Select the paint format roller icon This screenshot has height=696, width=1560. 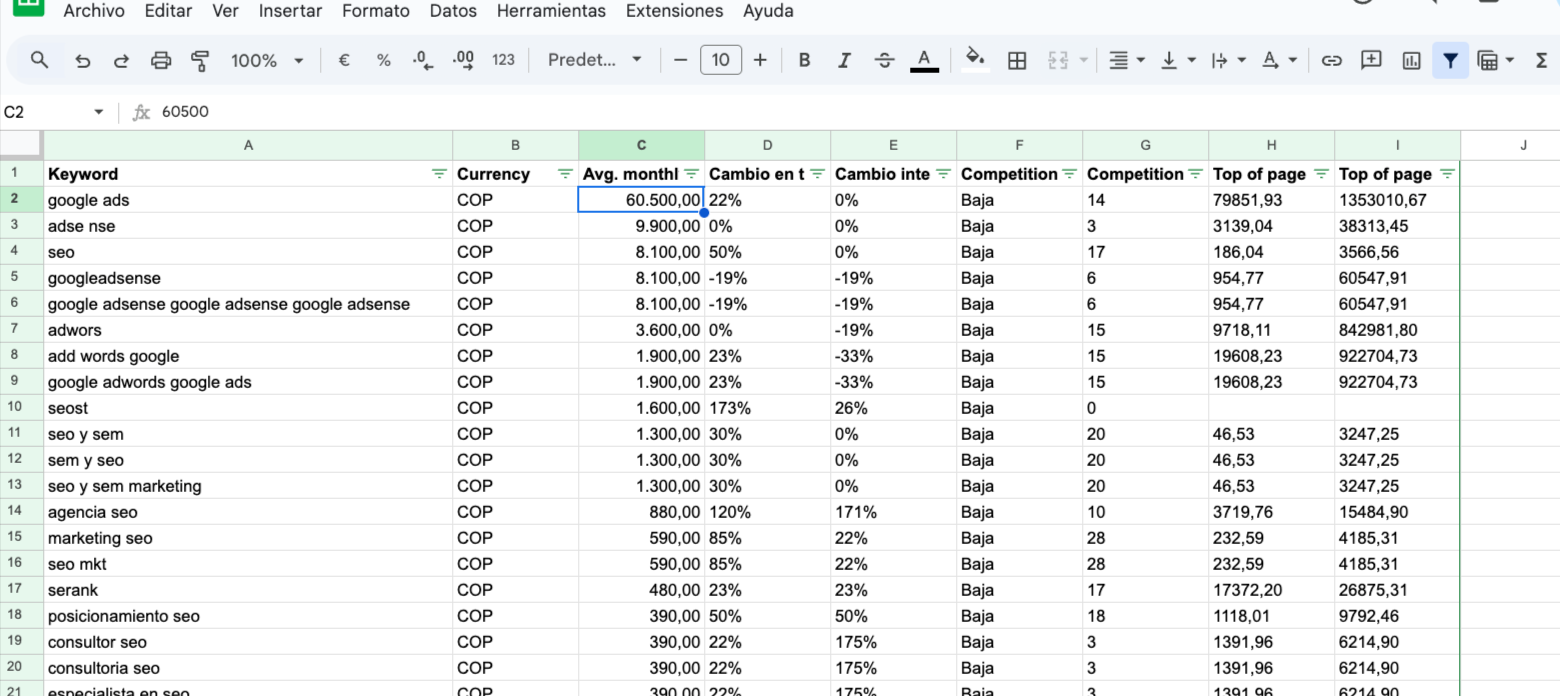coord(200,60)
